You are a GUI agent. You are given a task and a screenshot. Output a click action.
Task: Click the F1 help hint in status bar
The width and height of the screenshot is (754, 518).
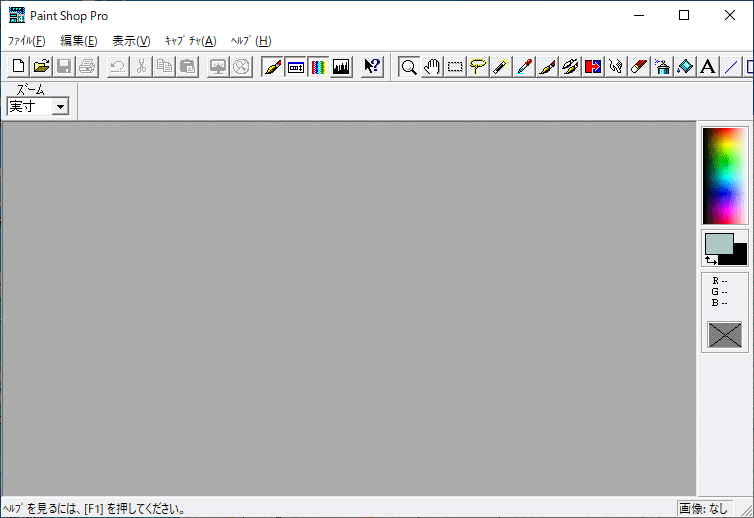coord(94,508)
